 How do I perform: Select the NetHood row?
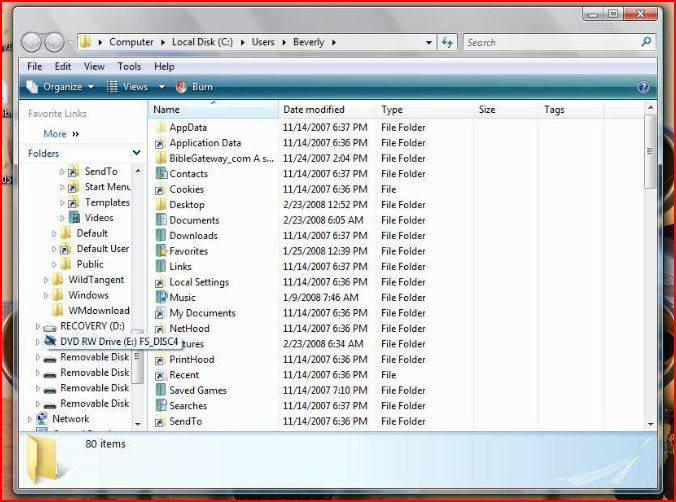(291, 329)
